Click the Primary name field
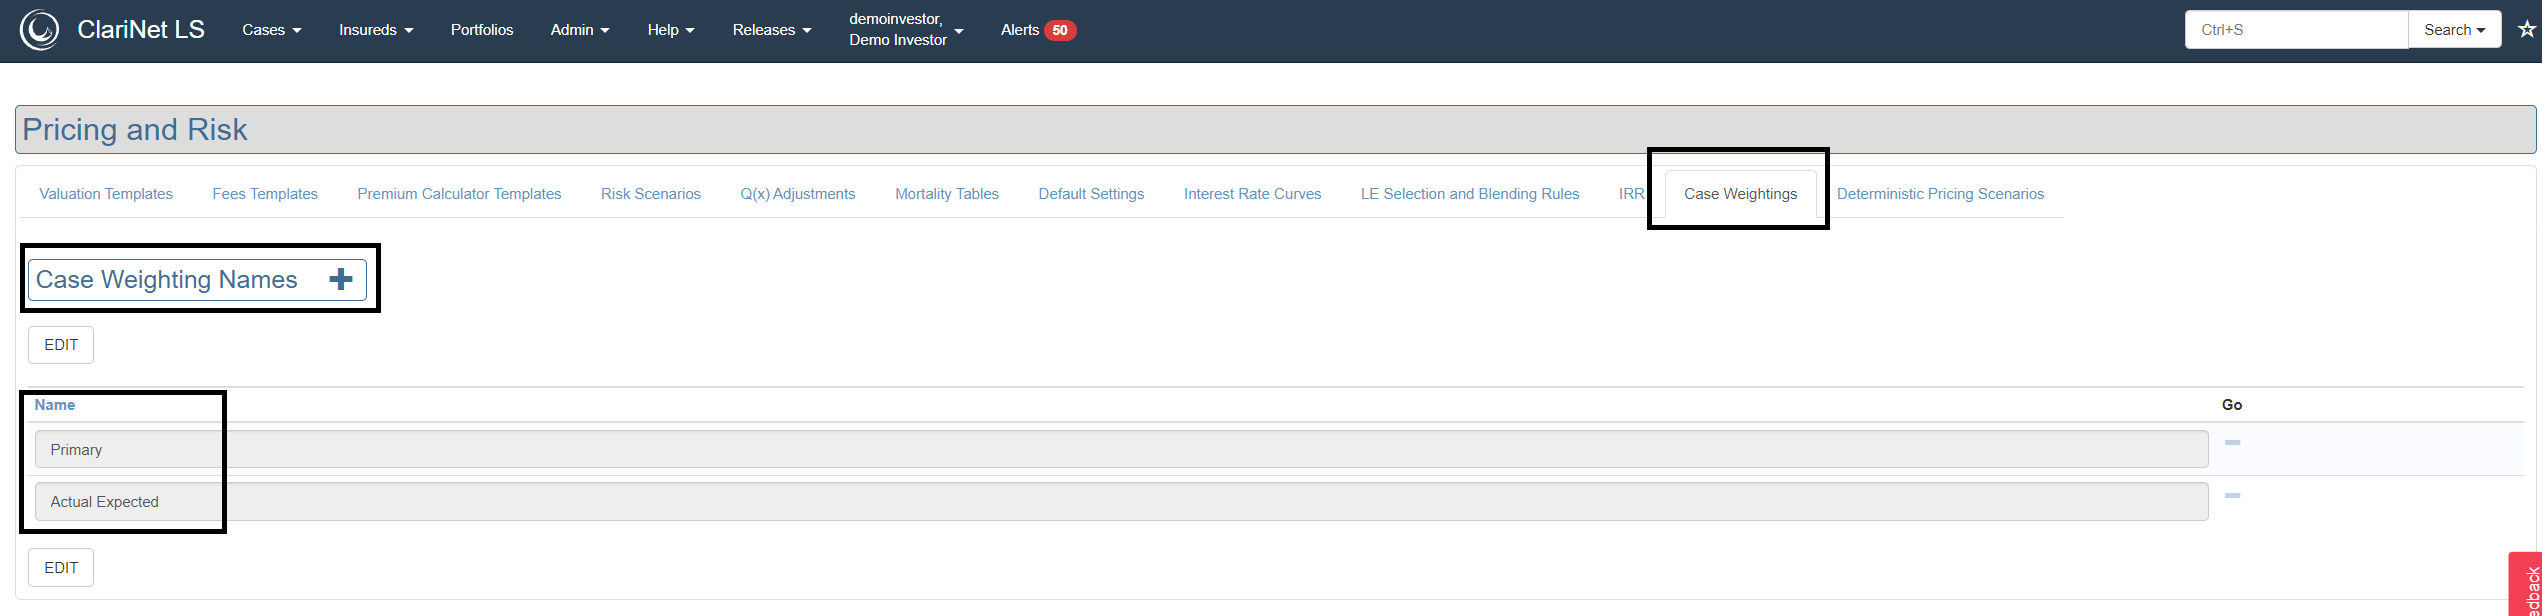2542x616 pixels. (x=1121, y=449)
